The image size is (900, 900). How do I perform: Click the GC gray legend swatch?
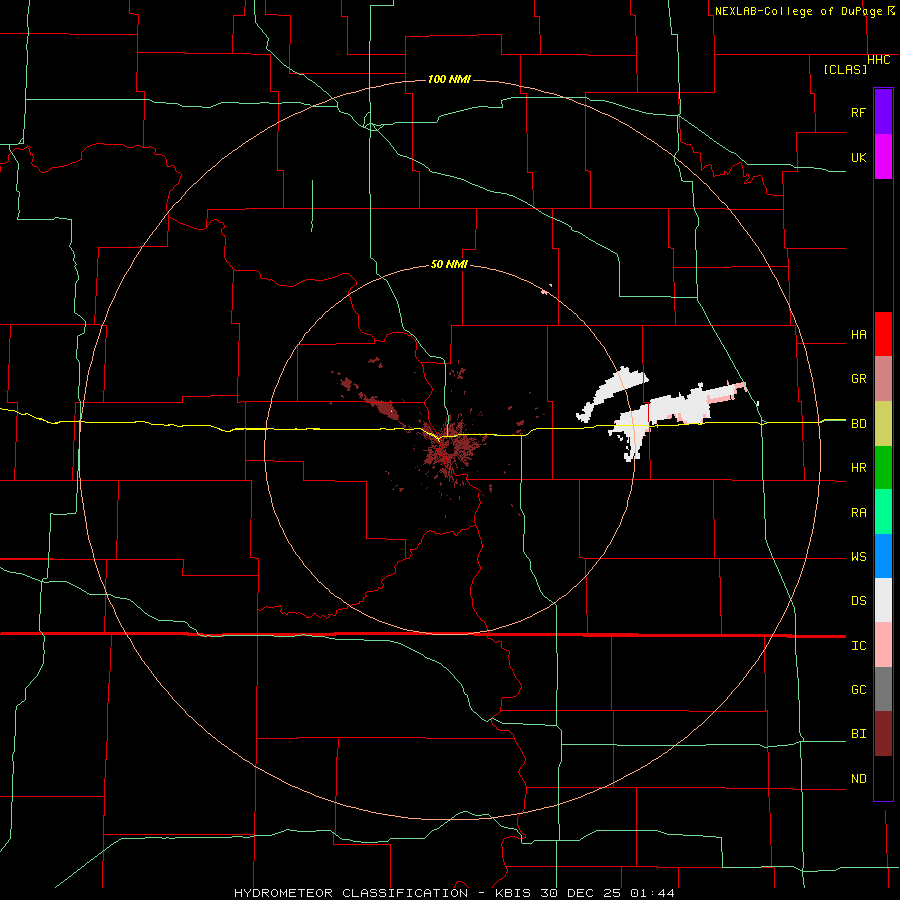coord(883,689)
